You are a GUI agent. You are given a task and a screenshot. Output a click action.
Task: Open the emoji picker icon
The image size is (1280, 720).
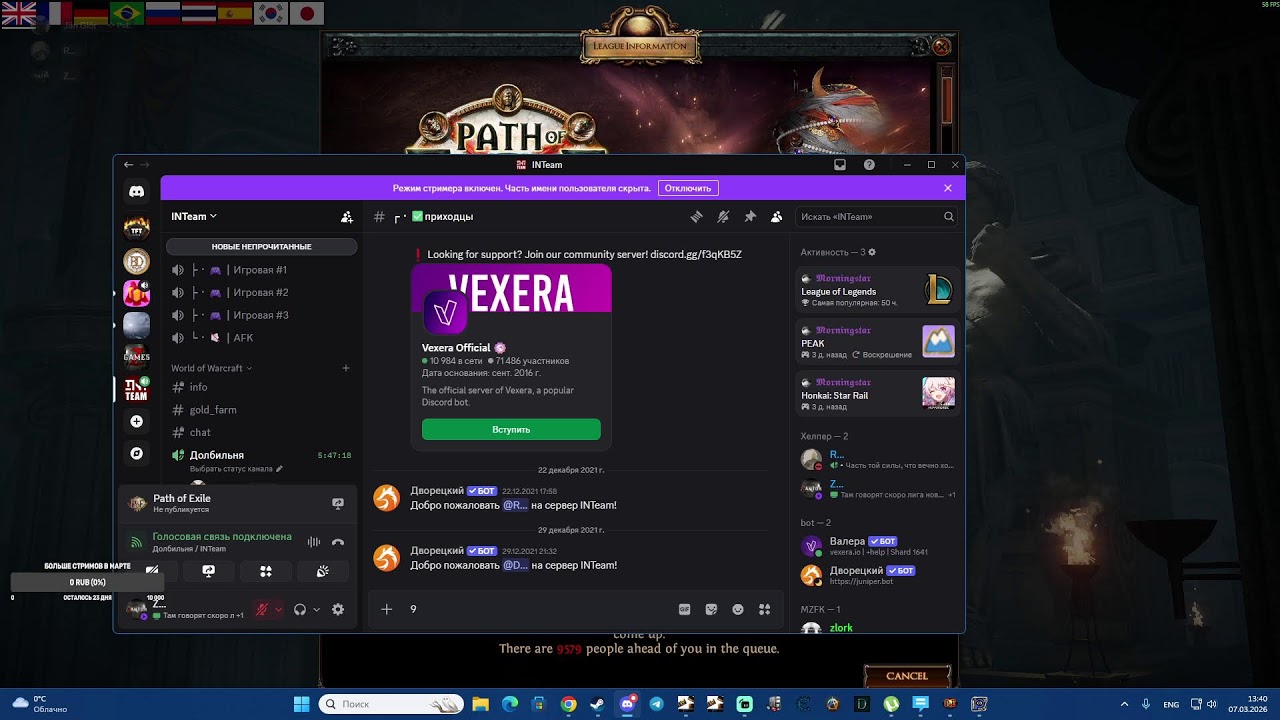(738, 609)
